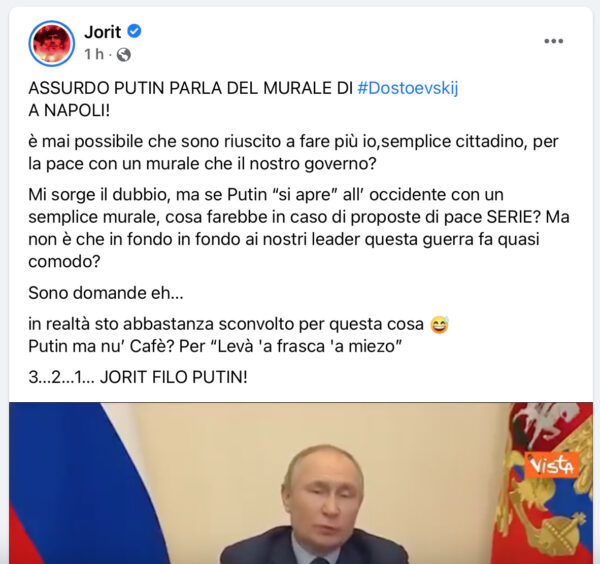600x564 pixels.
Task: Click the Jorit author name
Action: click(x=103, y=32)
